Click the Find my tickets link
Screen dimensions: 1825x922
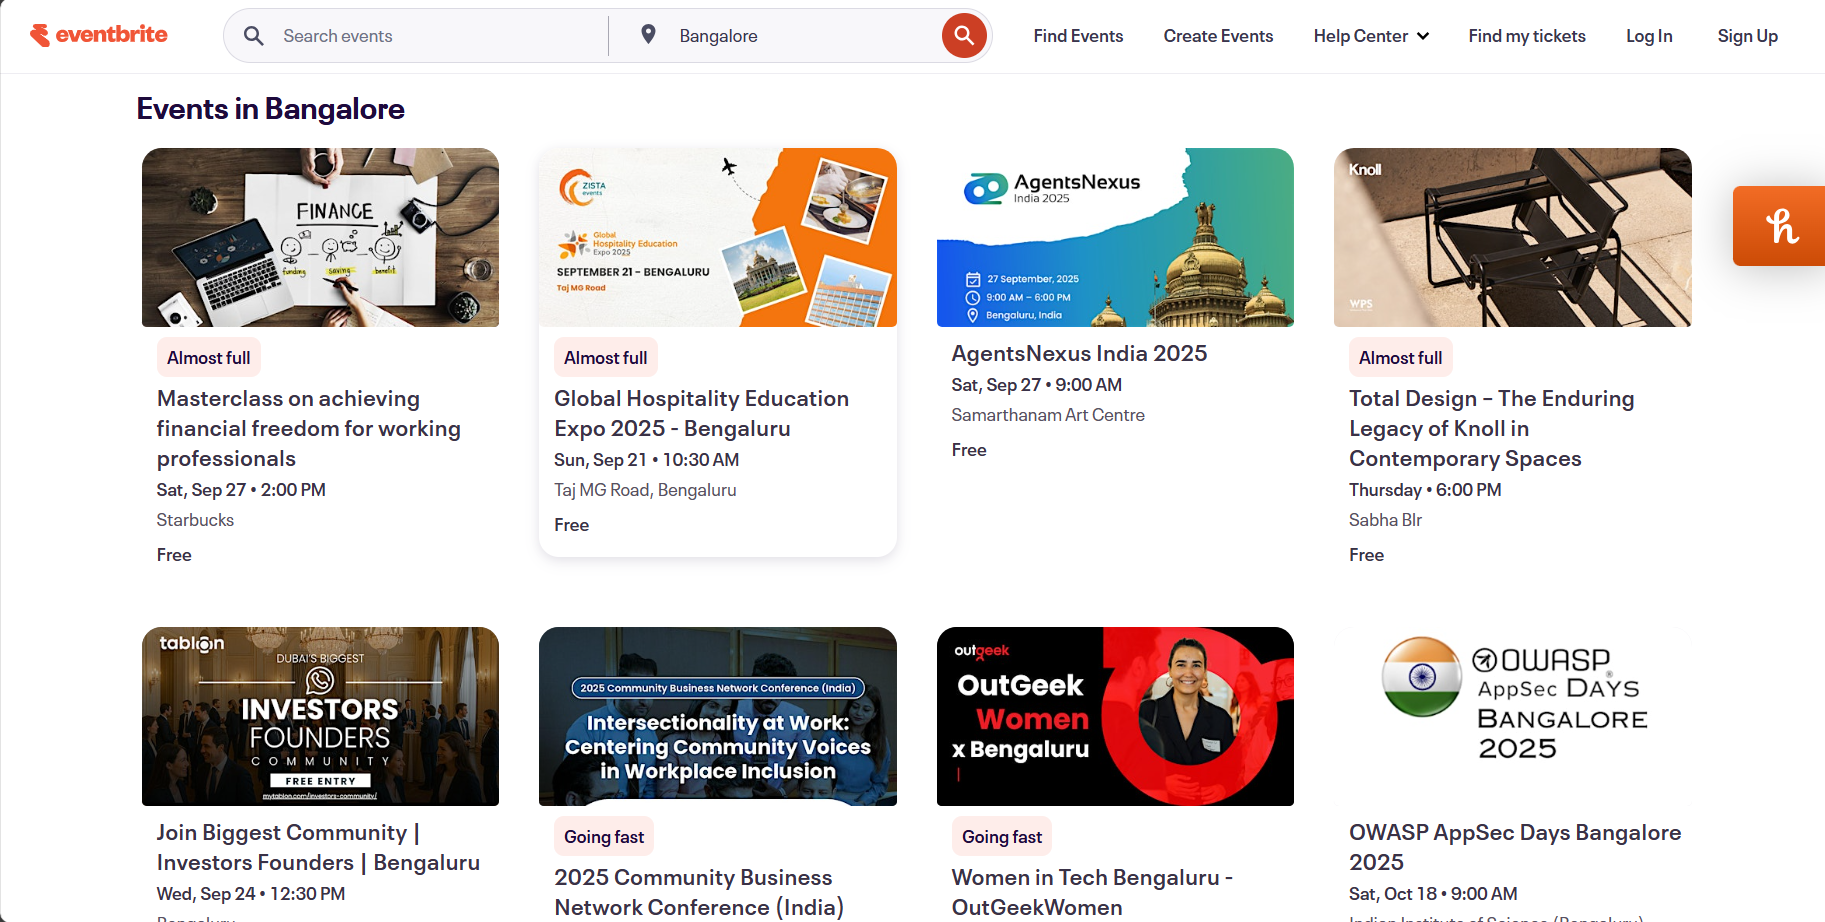tap(1527, 35)
